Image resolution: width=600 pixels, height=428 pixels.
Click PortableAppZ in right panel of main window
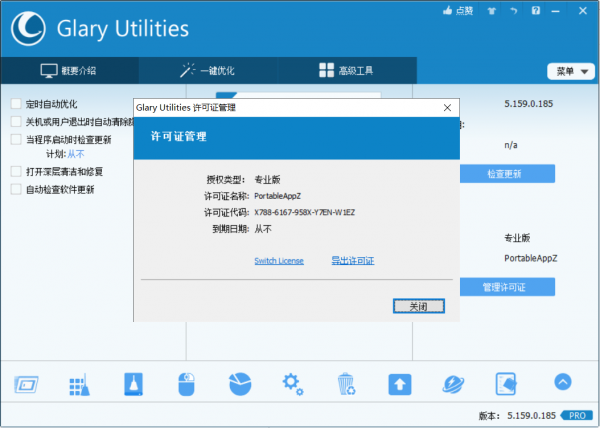(x=531, y=259)
